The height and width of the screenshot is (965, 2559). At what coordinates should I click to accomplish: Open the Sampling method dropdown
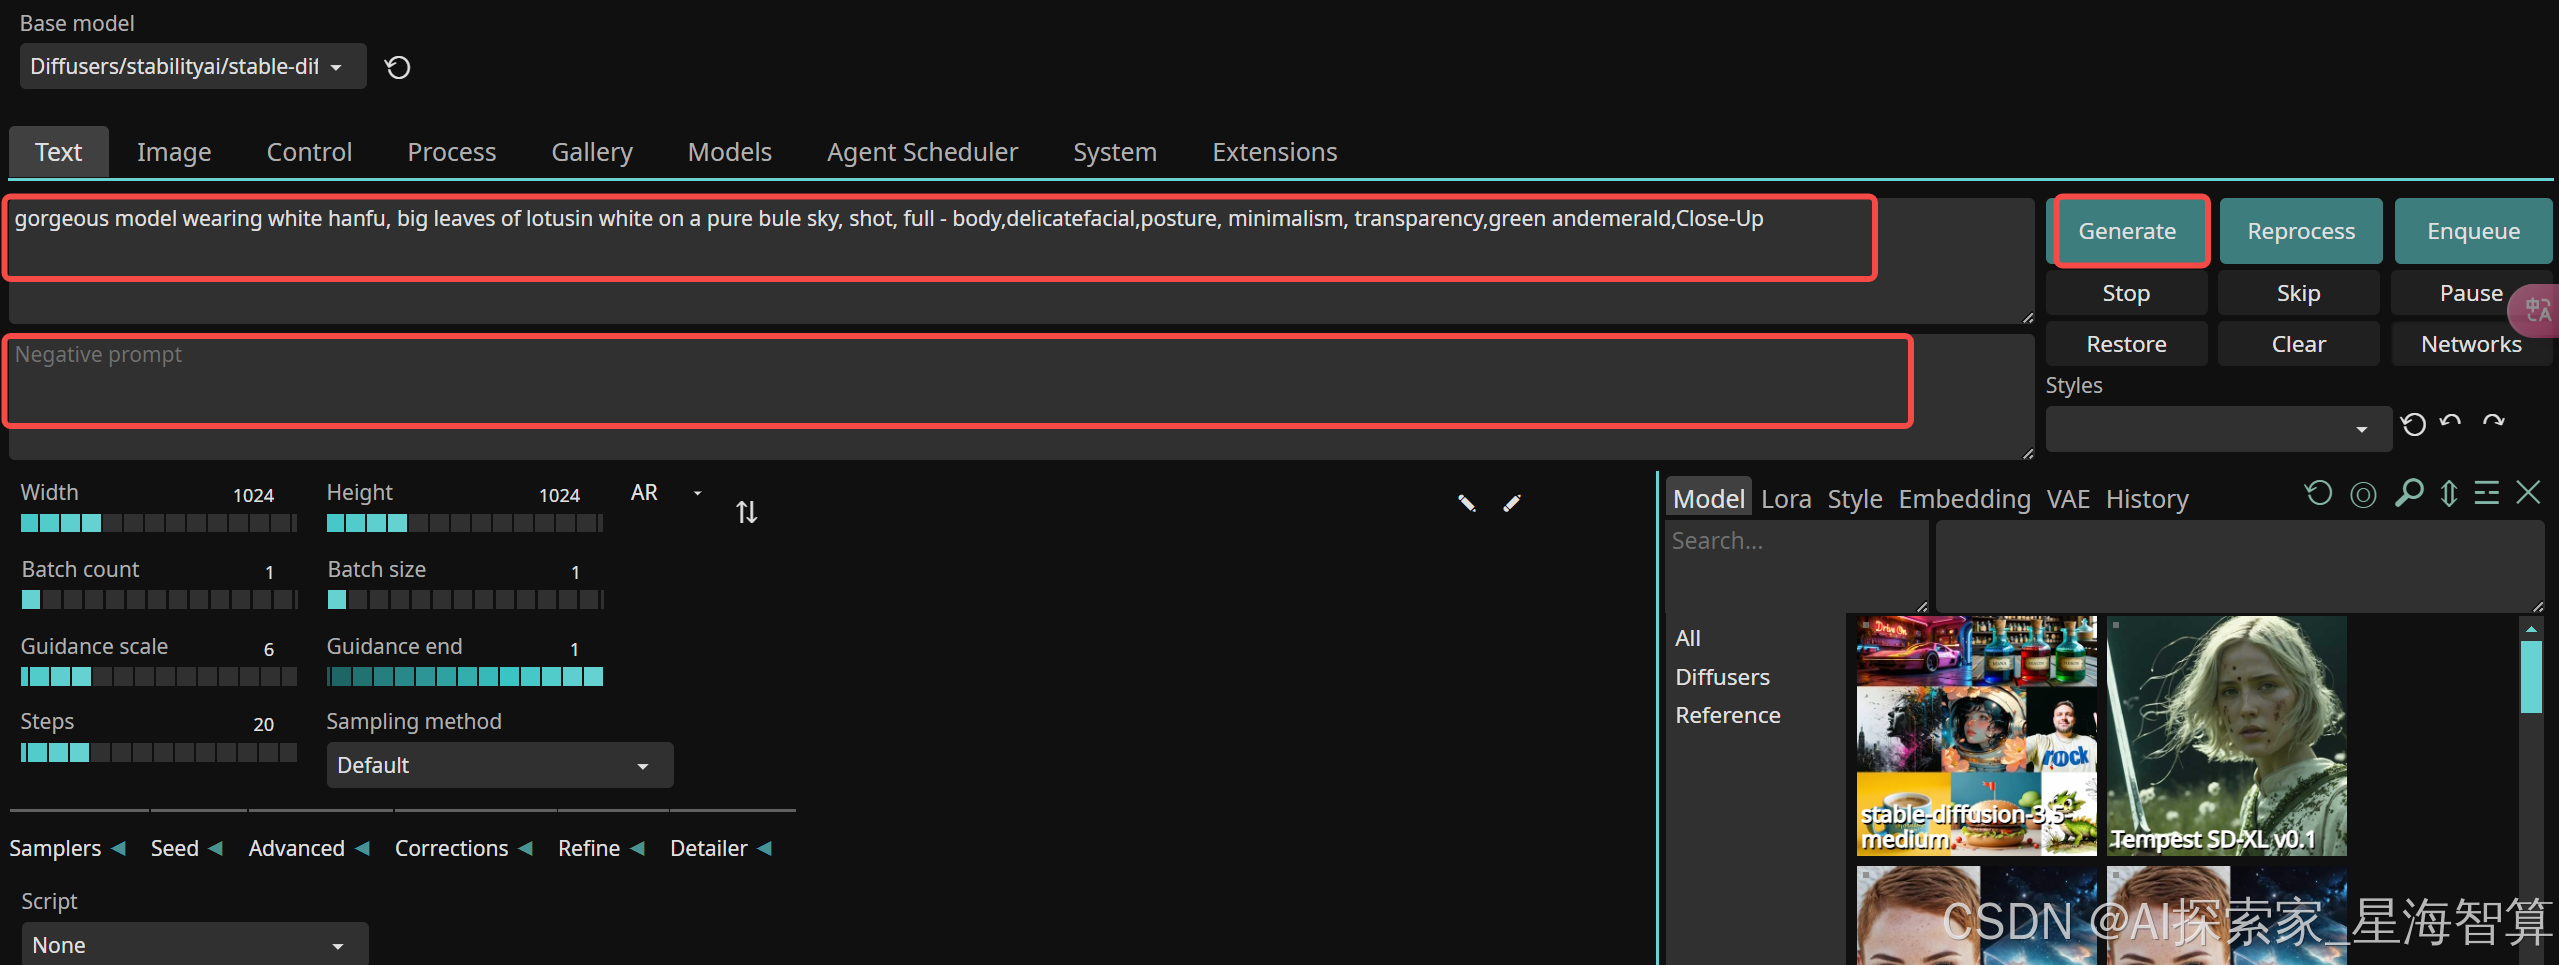click(500, 765)
